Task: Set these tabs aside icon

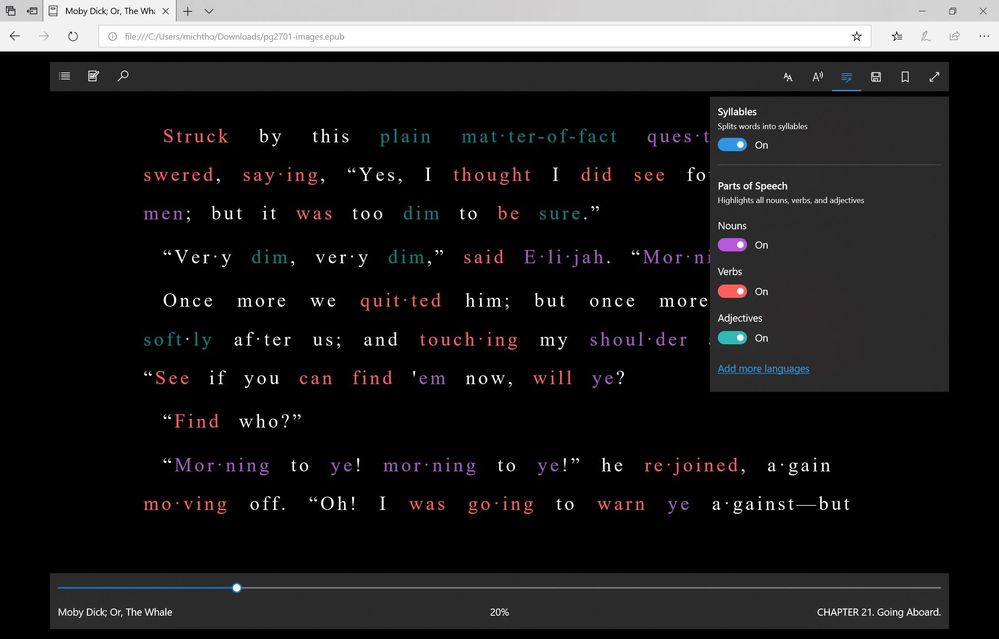Action: 32,11
